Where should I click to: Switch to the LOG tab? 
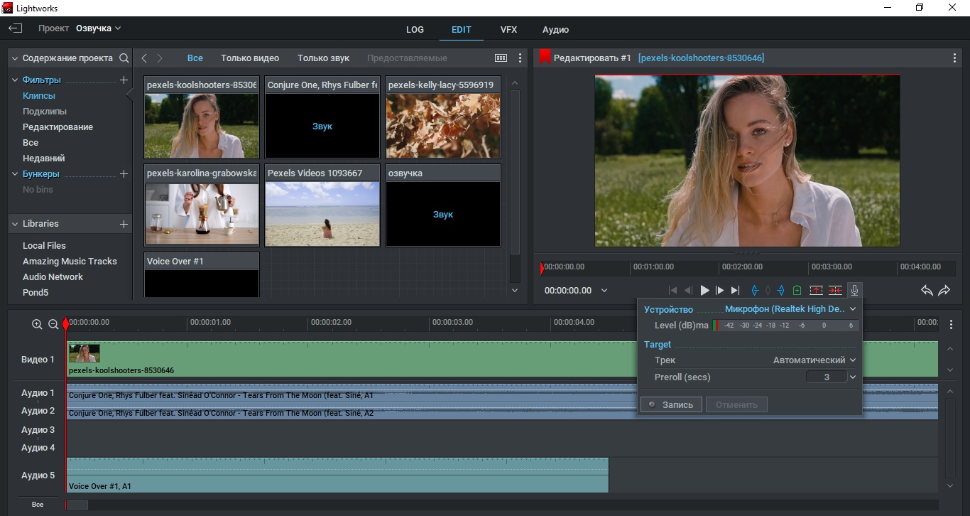(x=415, y=30)
